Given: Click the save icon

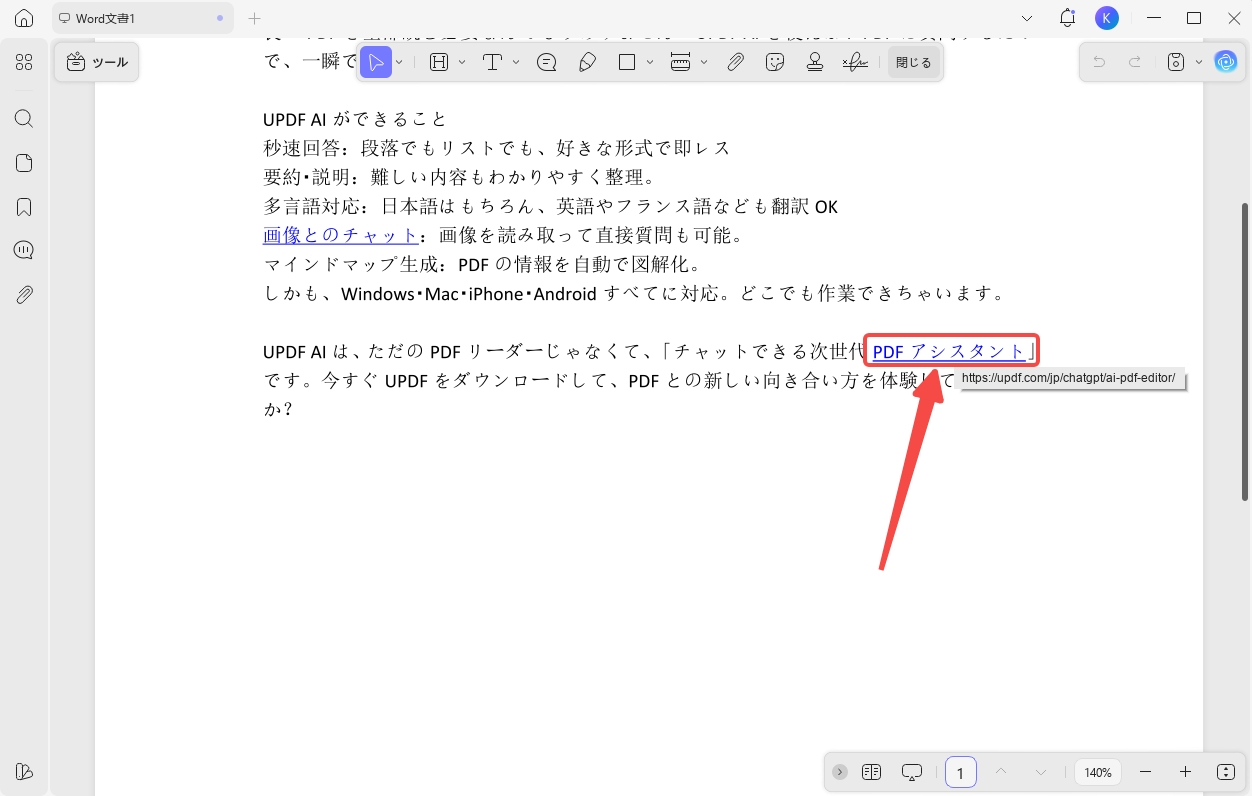Looking at the screenshot, I should (1176, 62).
